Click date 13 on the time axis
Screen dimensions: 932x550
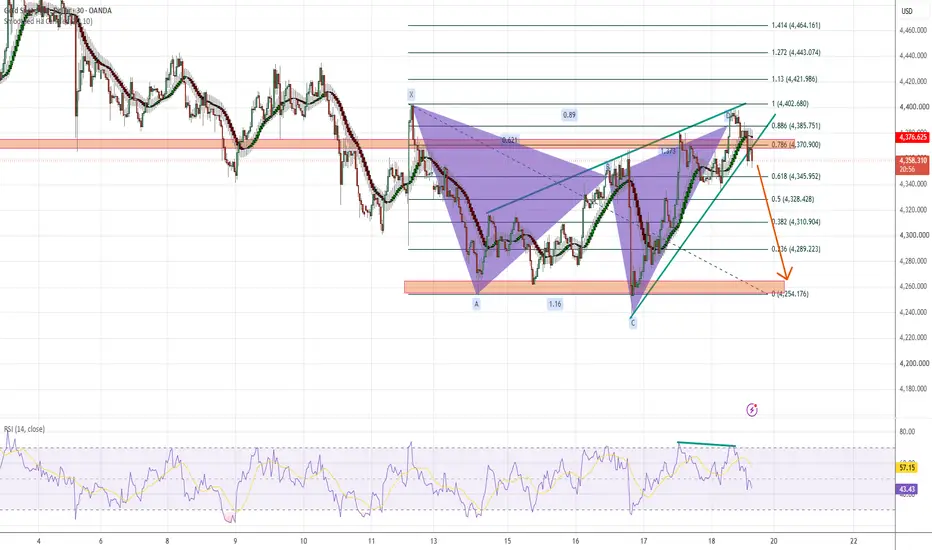click(x=434, y=541)
